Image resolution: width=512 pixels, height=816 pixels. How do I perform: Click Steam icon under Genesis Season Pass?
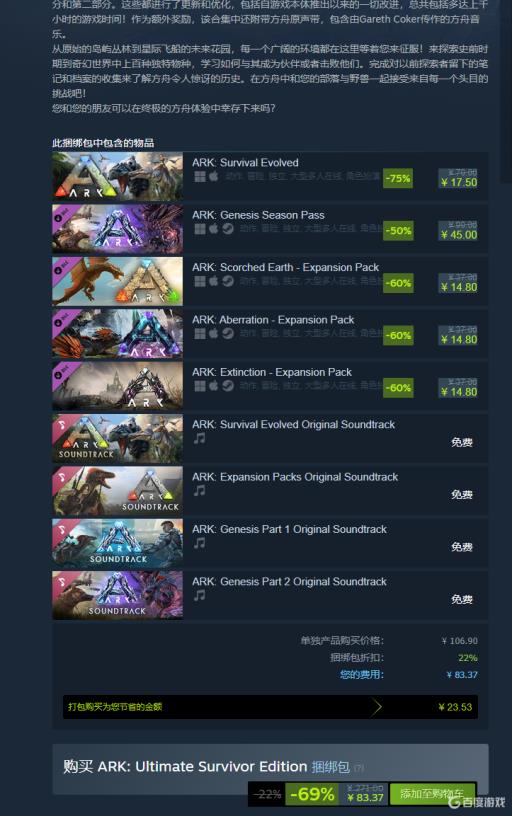[x=228, y=229]
